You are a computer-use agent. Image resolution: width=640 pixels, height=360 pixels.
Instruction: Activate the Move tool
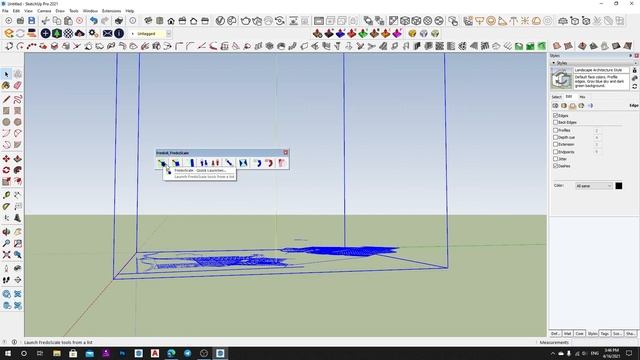6,159
